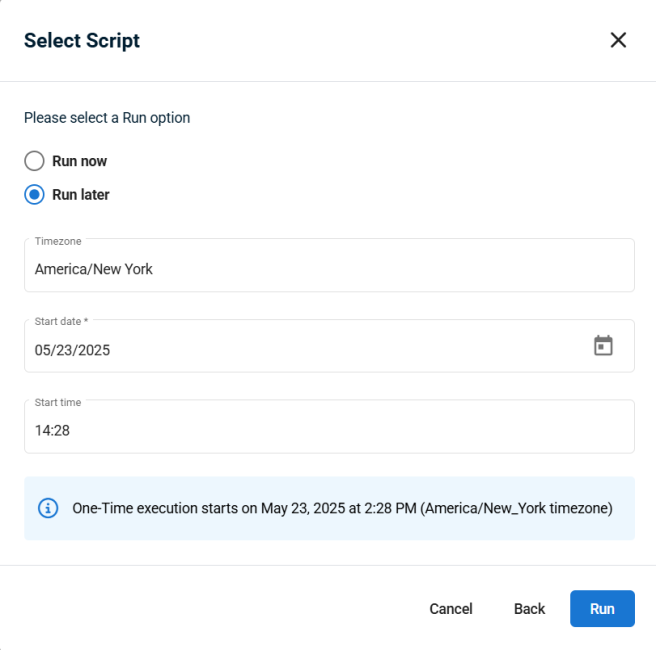This screenshot has width=656, height=650.
Task: Focus the Start time field showing 14:28
Action: click(329, 426)
